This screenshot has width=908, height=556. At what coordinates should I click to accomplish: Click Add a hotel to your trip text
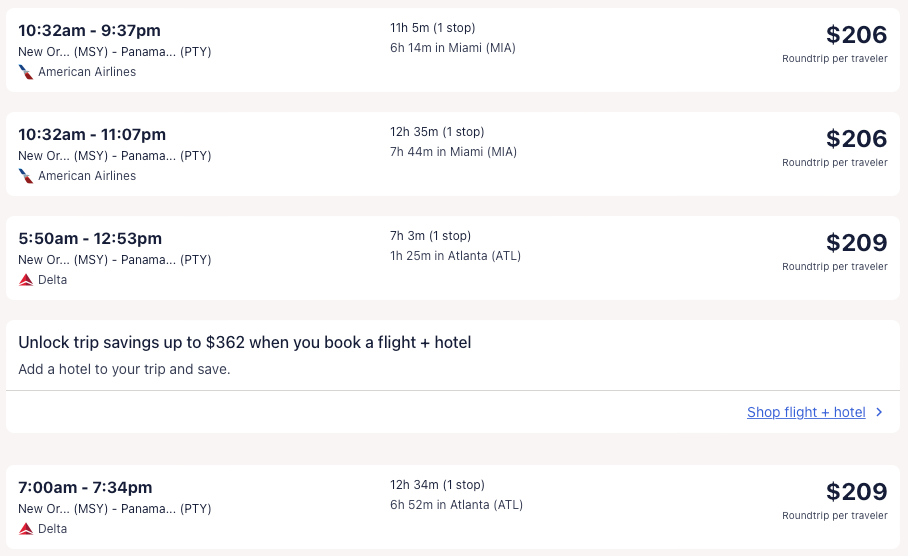tap(124, 369)
